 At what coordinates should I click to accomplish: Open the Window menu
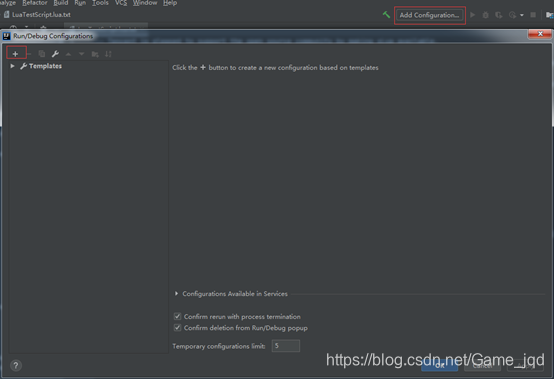click(145, 3)
